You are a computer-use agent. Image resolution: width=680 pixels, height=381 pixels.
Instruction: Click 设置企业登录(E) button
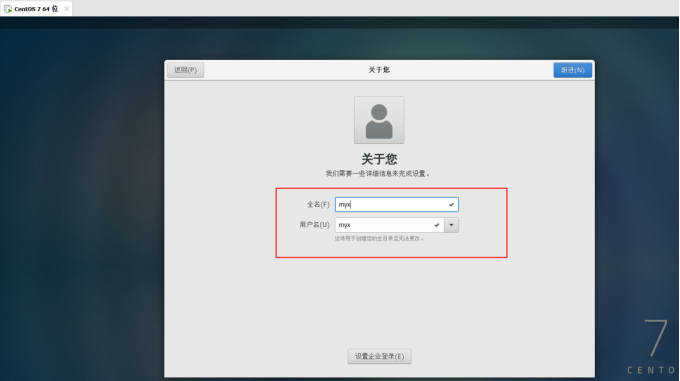[x=379, y=356]
